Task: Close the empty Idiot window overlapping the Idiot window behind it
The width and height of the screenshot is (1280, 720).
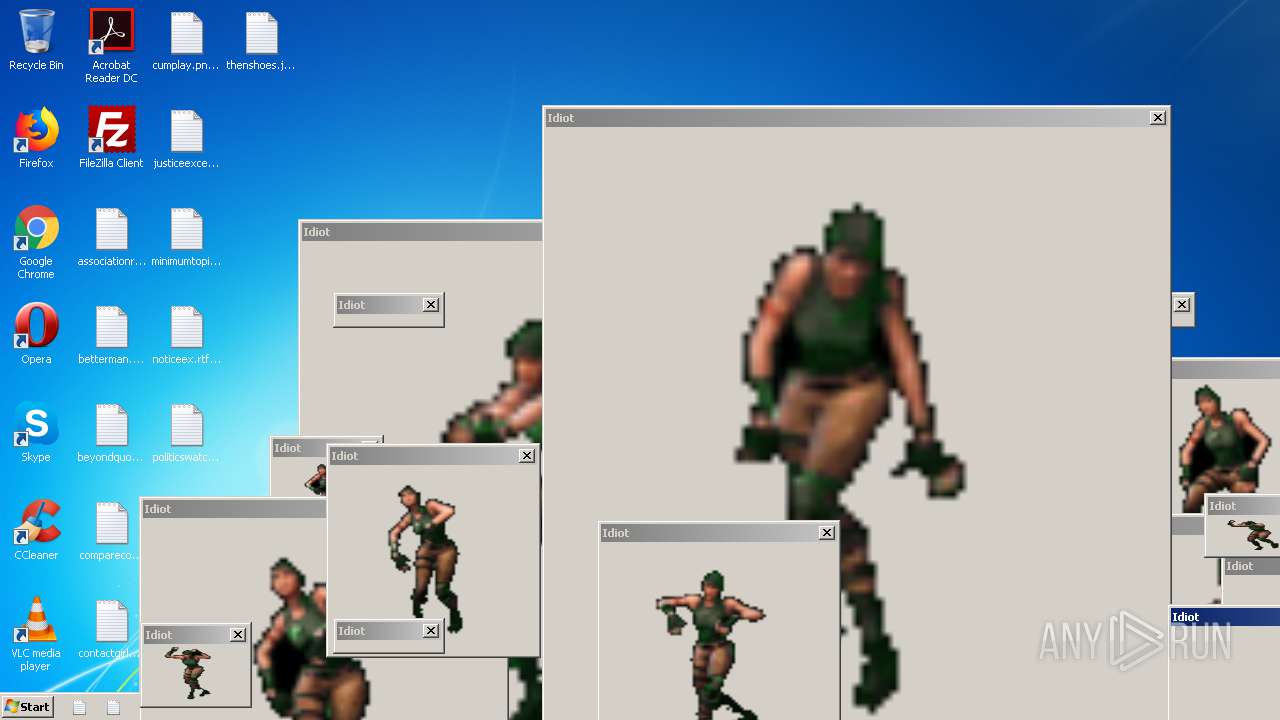Action: tap(431, 305)
